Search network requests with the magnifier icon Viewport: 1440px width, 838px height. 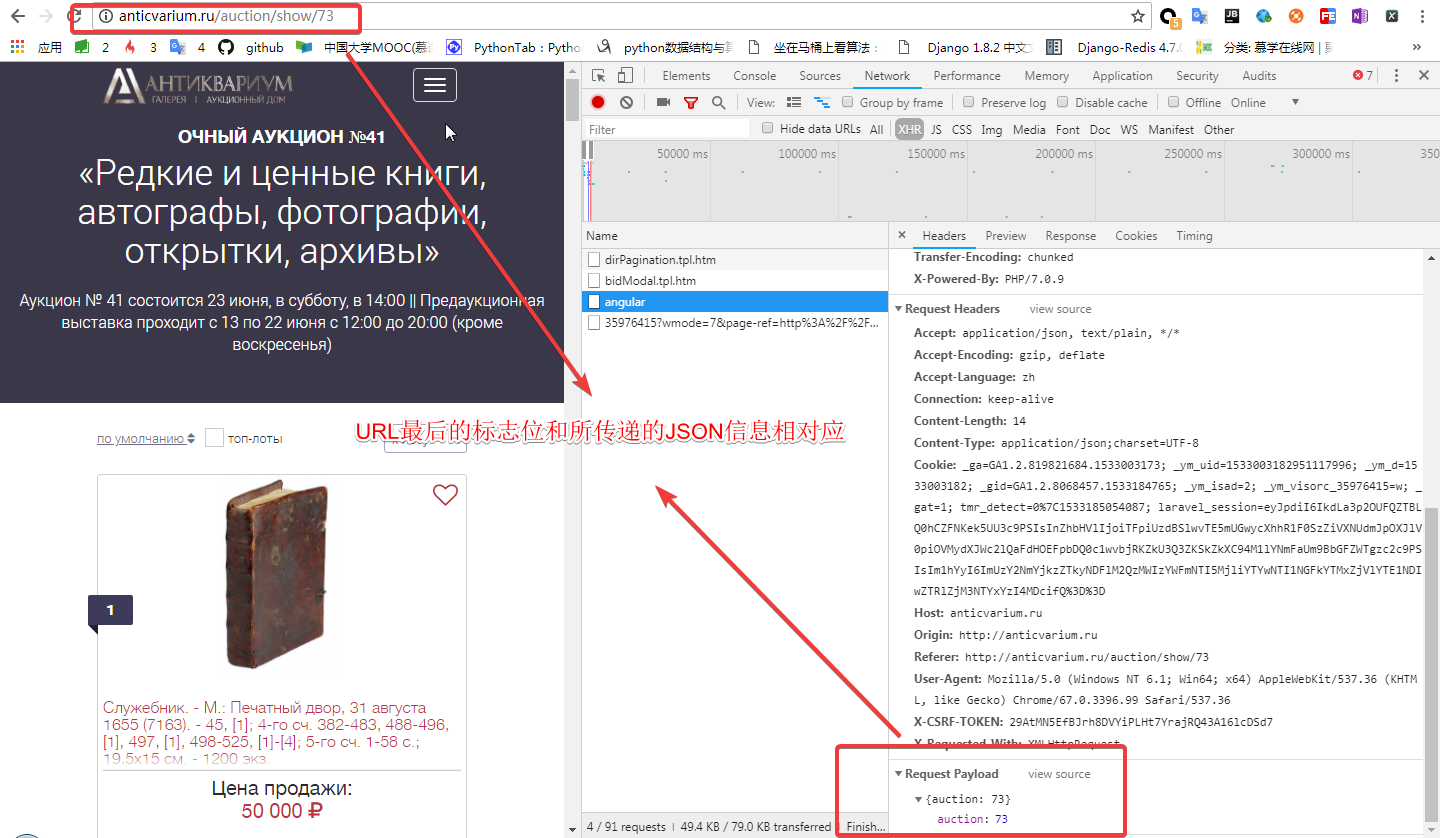click(718, 102)
